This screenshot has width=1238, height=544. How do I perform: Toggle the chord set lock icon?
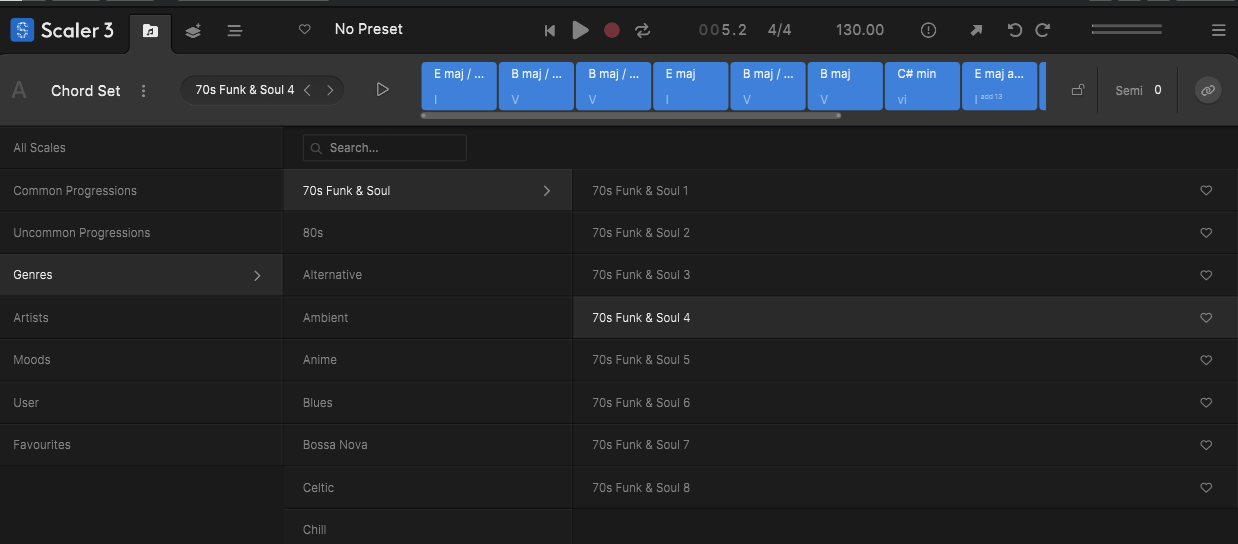click(1077, 90)
